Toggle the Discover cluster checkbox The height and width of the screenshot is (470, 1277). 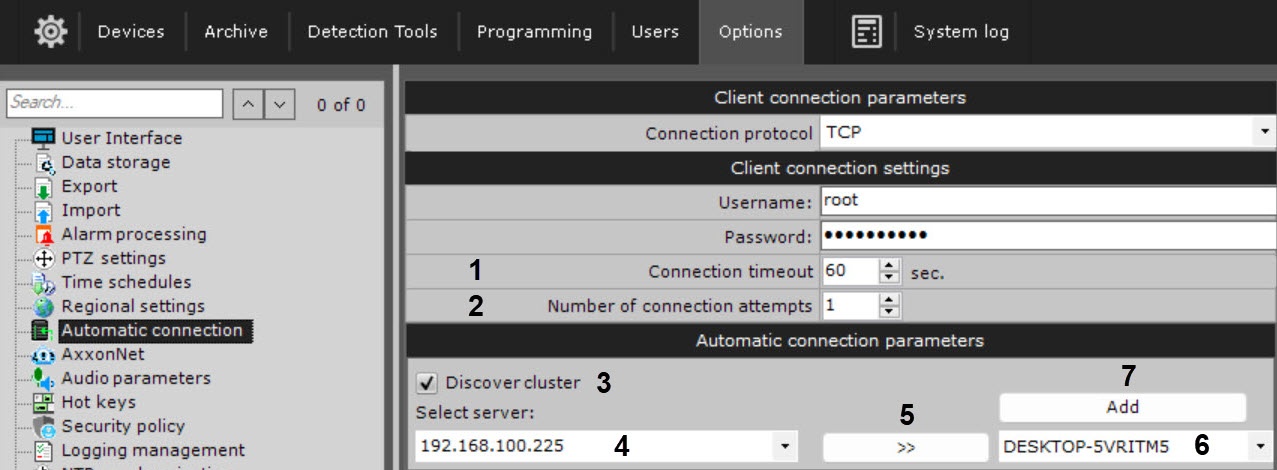point(427,383)
